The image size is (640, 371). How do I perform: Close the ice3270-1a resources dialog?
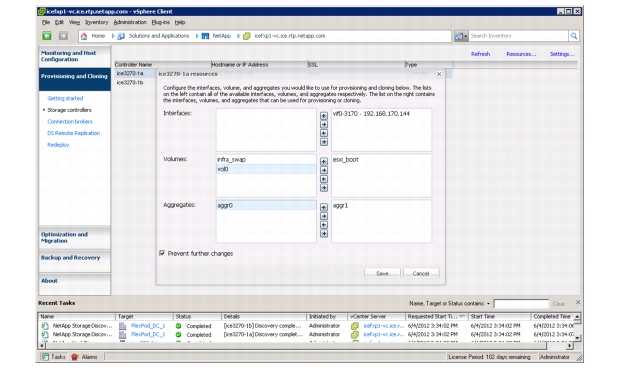439,74
